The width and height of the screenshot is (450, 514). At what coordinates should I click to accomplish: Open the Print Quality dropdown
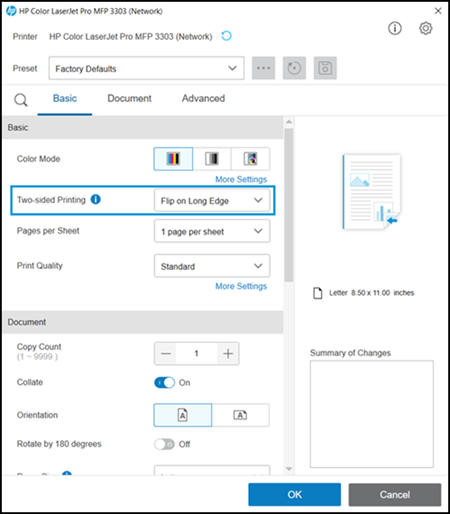point(212,266)
